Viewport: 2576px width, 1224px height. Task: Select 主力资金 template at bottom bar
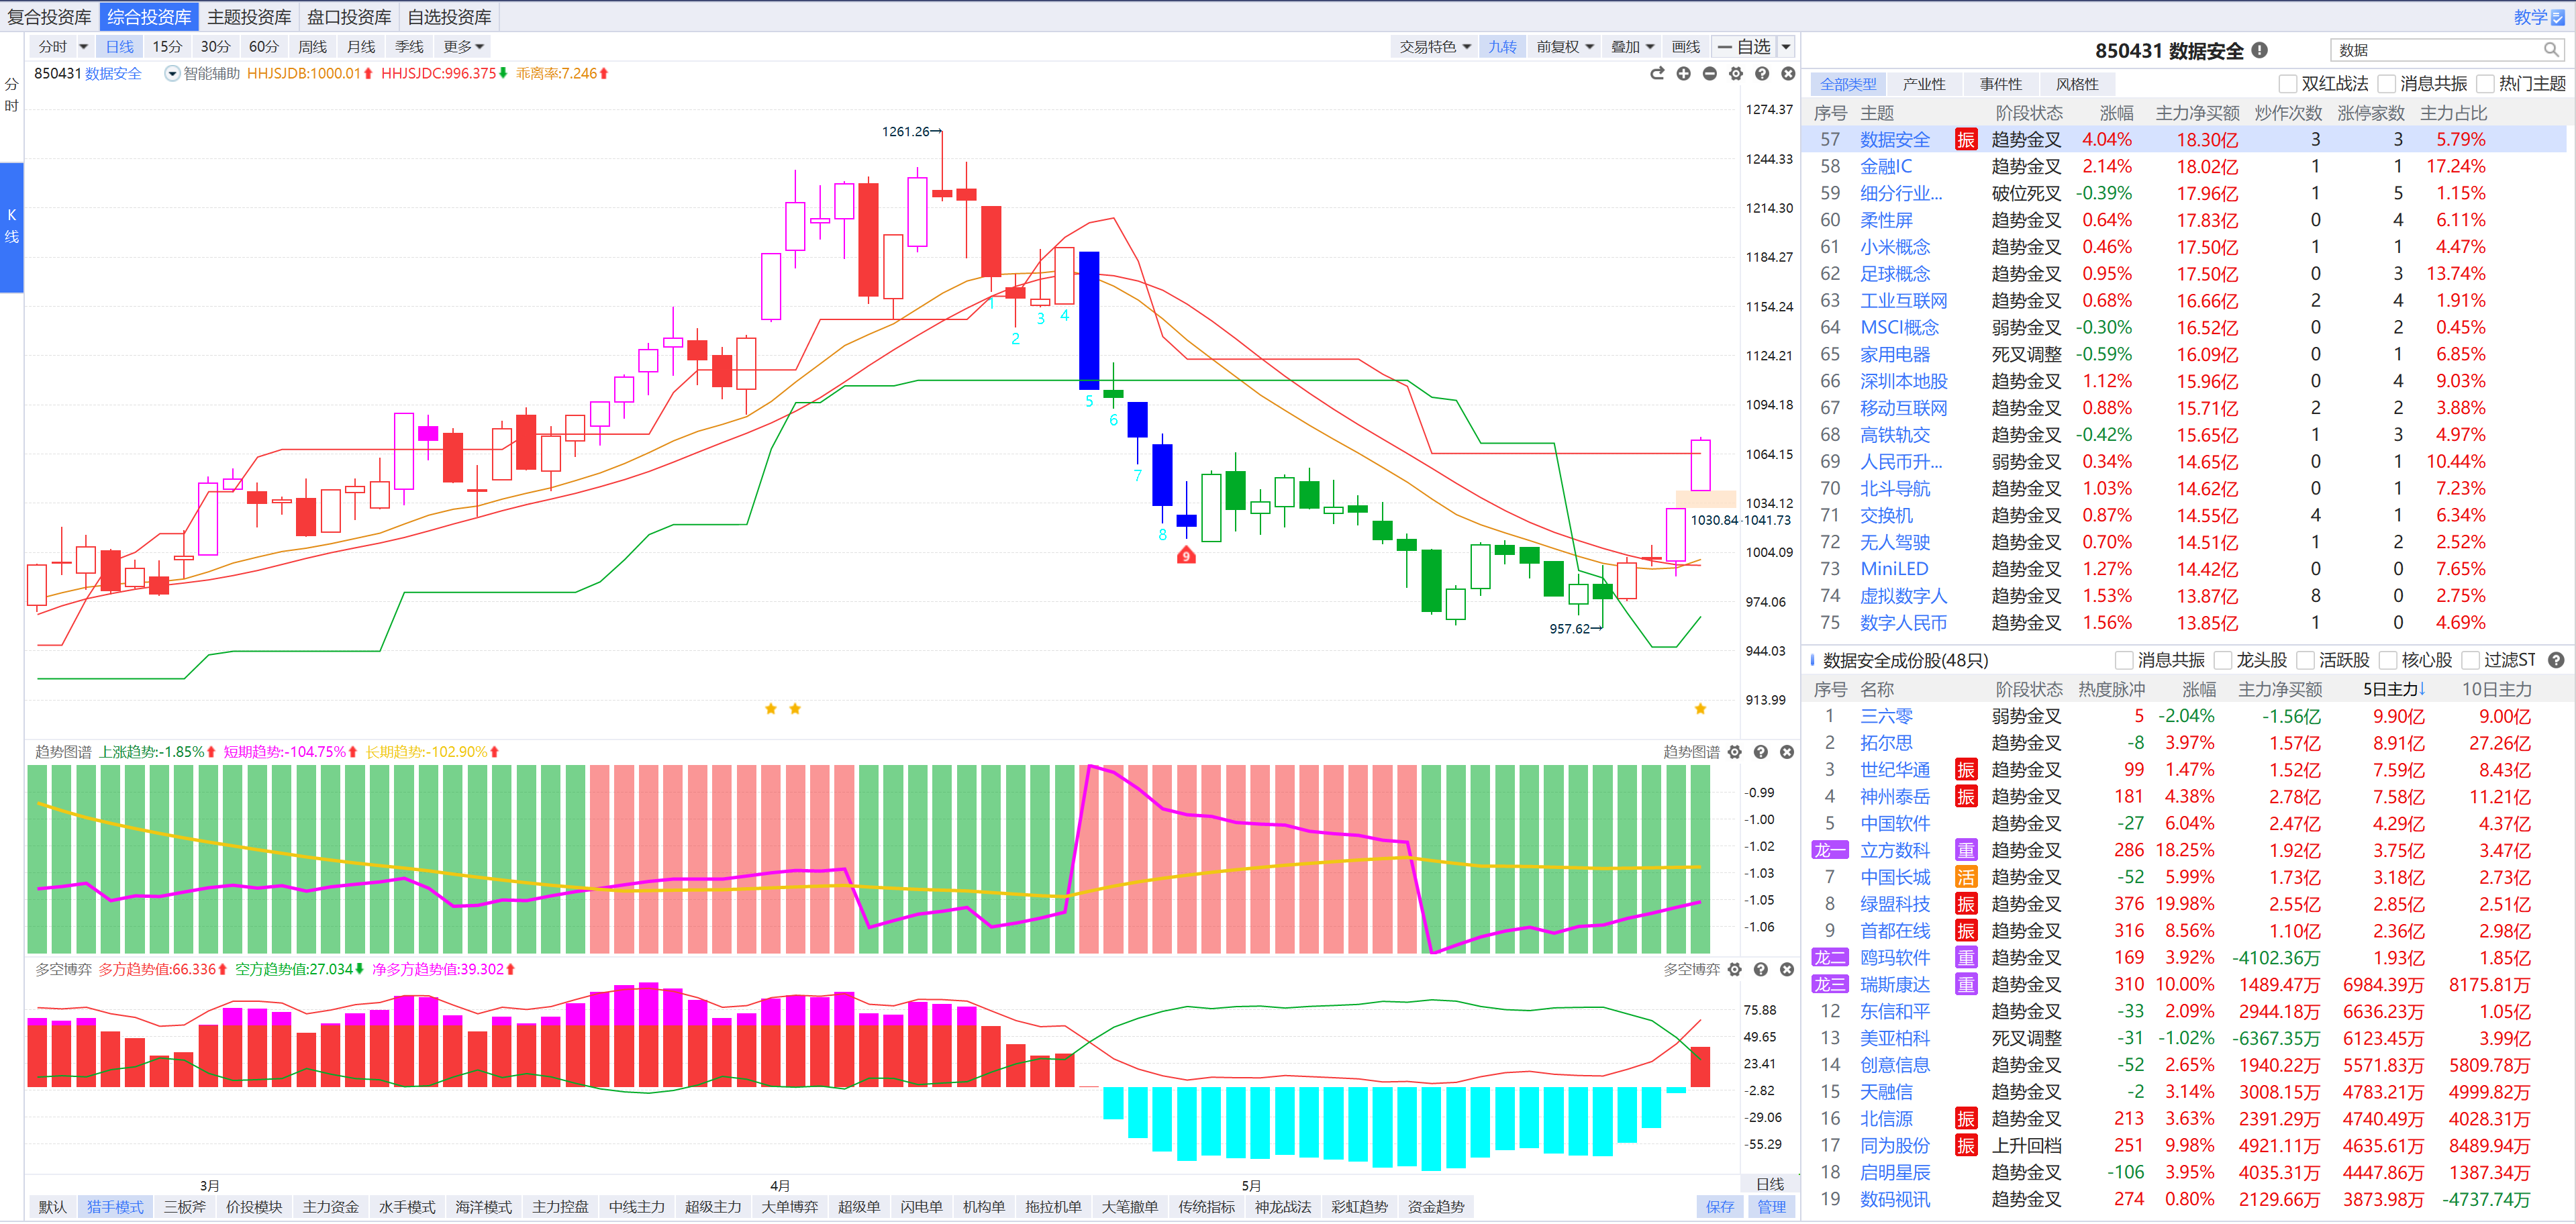click(330, 1207)
